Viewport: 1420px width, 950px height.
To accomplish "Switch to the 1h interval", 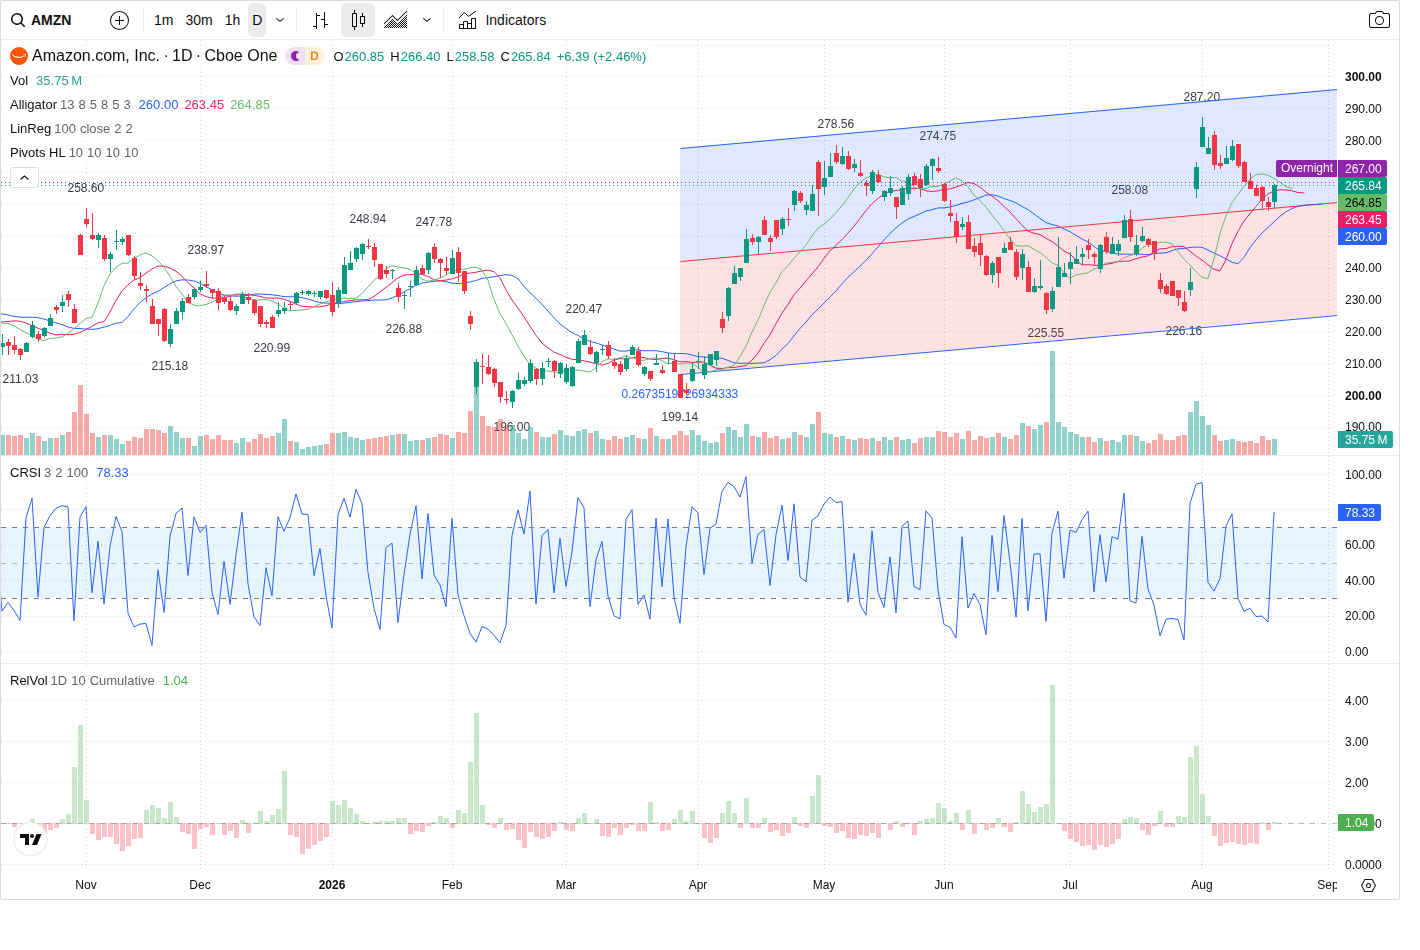I will (232, 20).
